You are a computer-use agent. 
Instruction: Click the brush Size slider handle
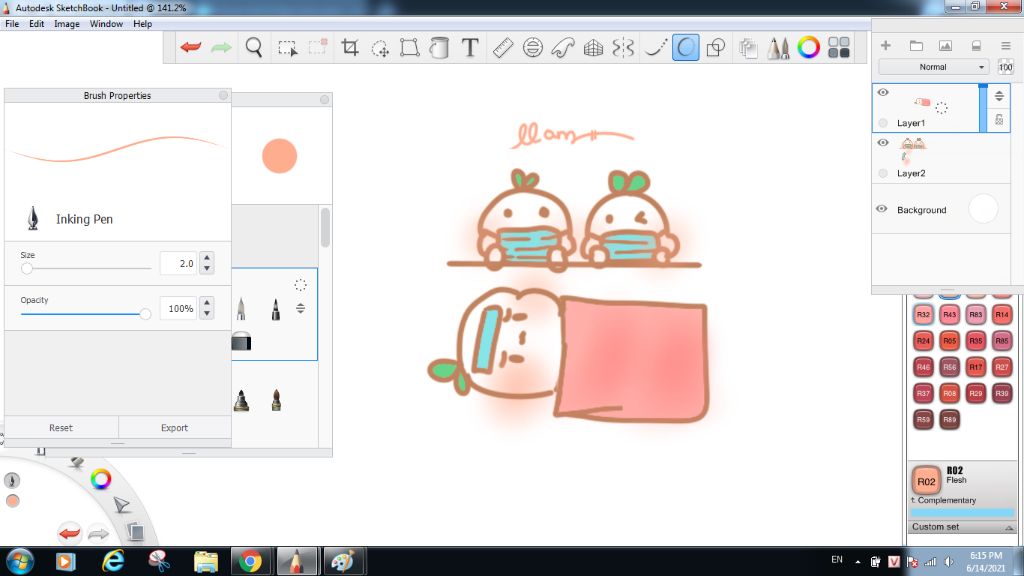coord(27,268)
